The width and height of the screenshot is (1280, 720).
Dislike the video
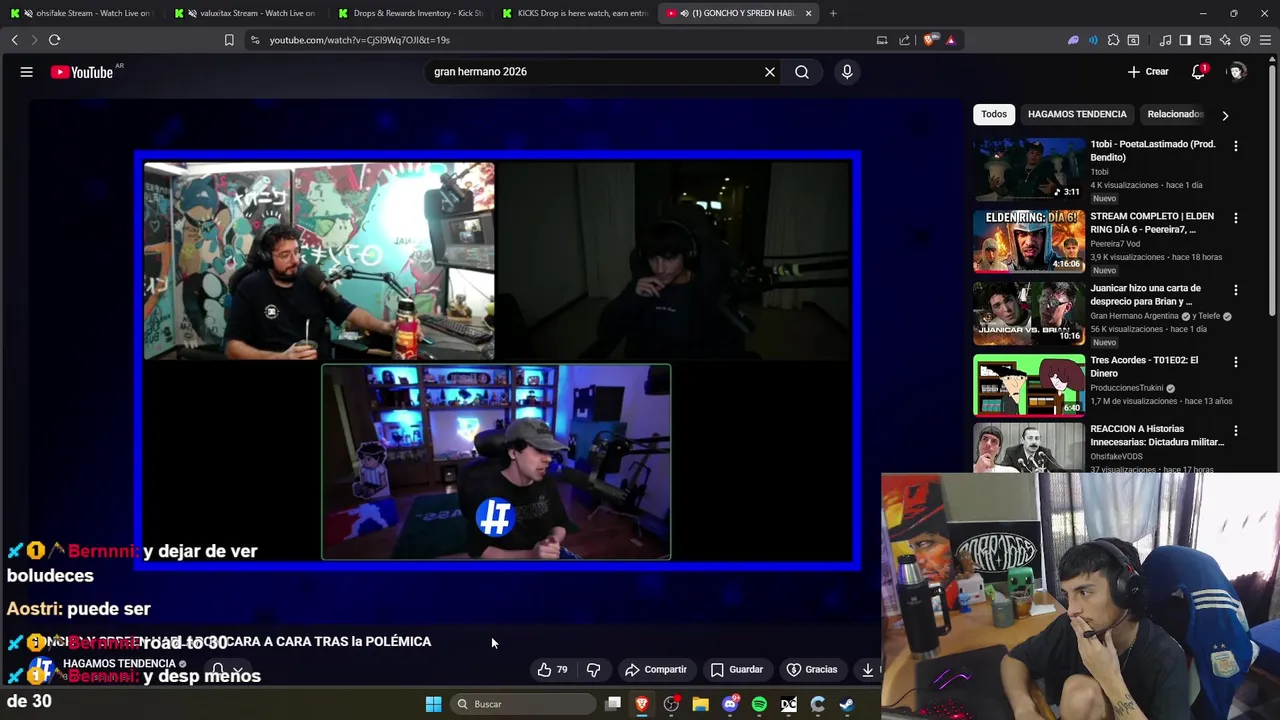coord(593,670)
